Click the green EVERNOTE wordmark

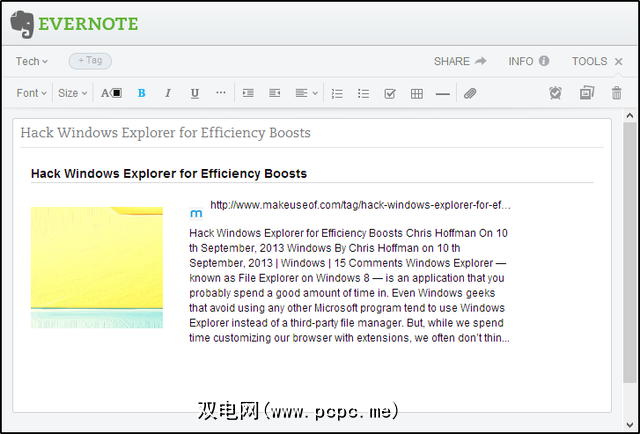(x=88, y=24)
